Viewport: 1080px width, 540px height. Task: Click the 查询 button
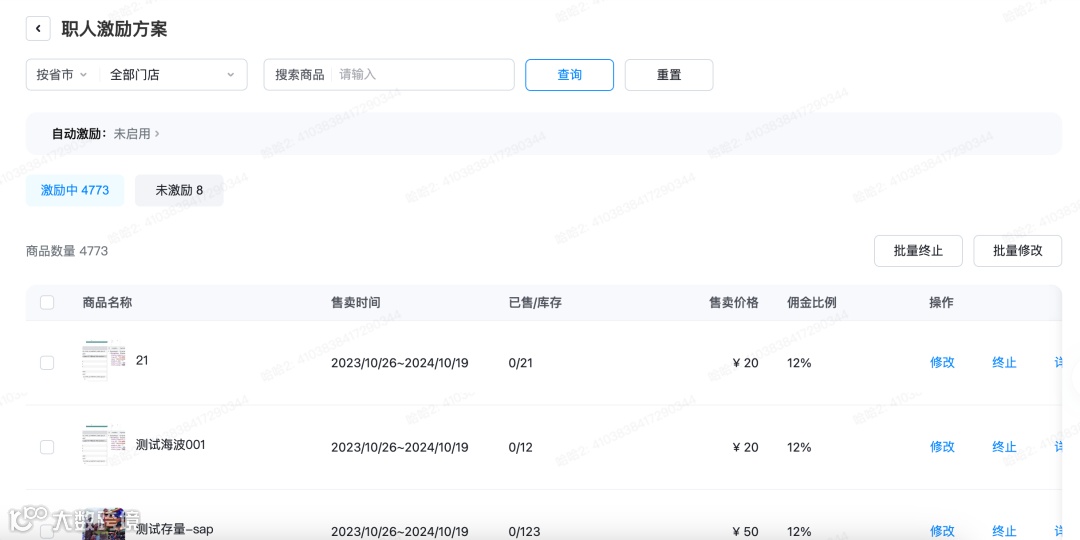[570, 74]
